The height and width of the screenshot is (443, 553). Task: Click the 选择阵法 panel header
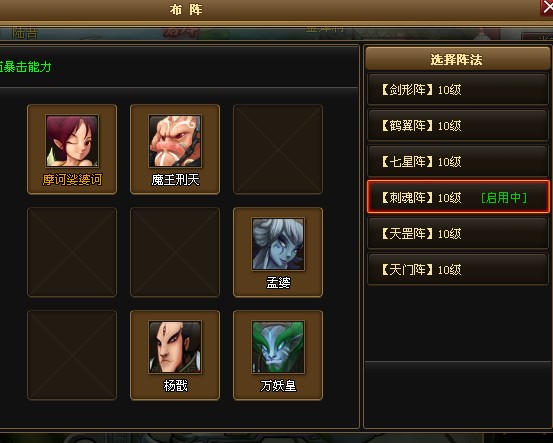pyautogui.click(x=458, y=59)
